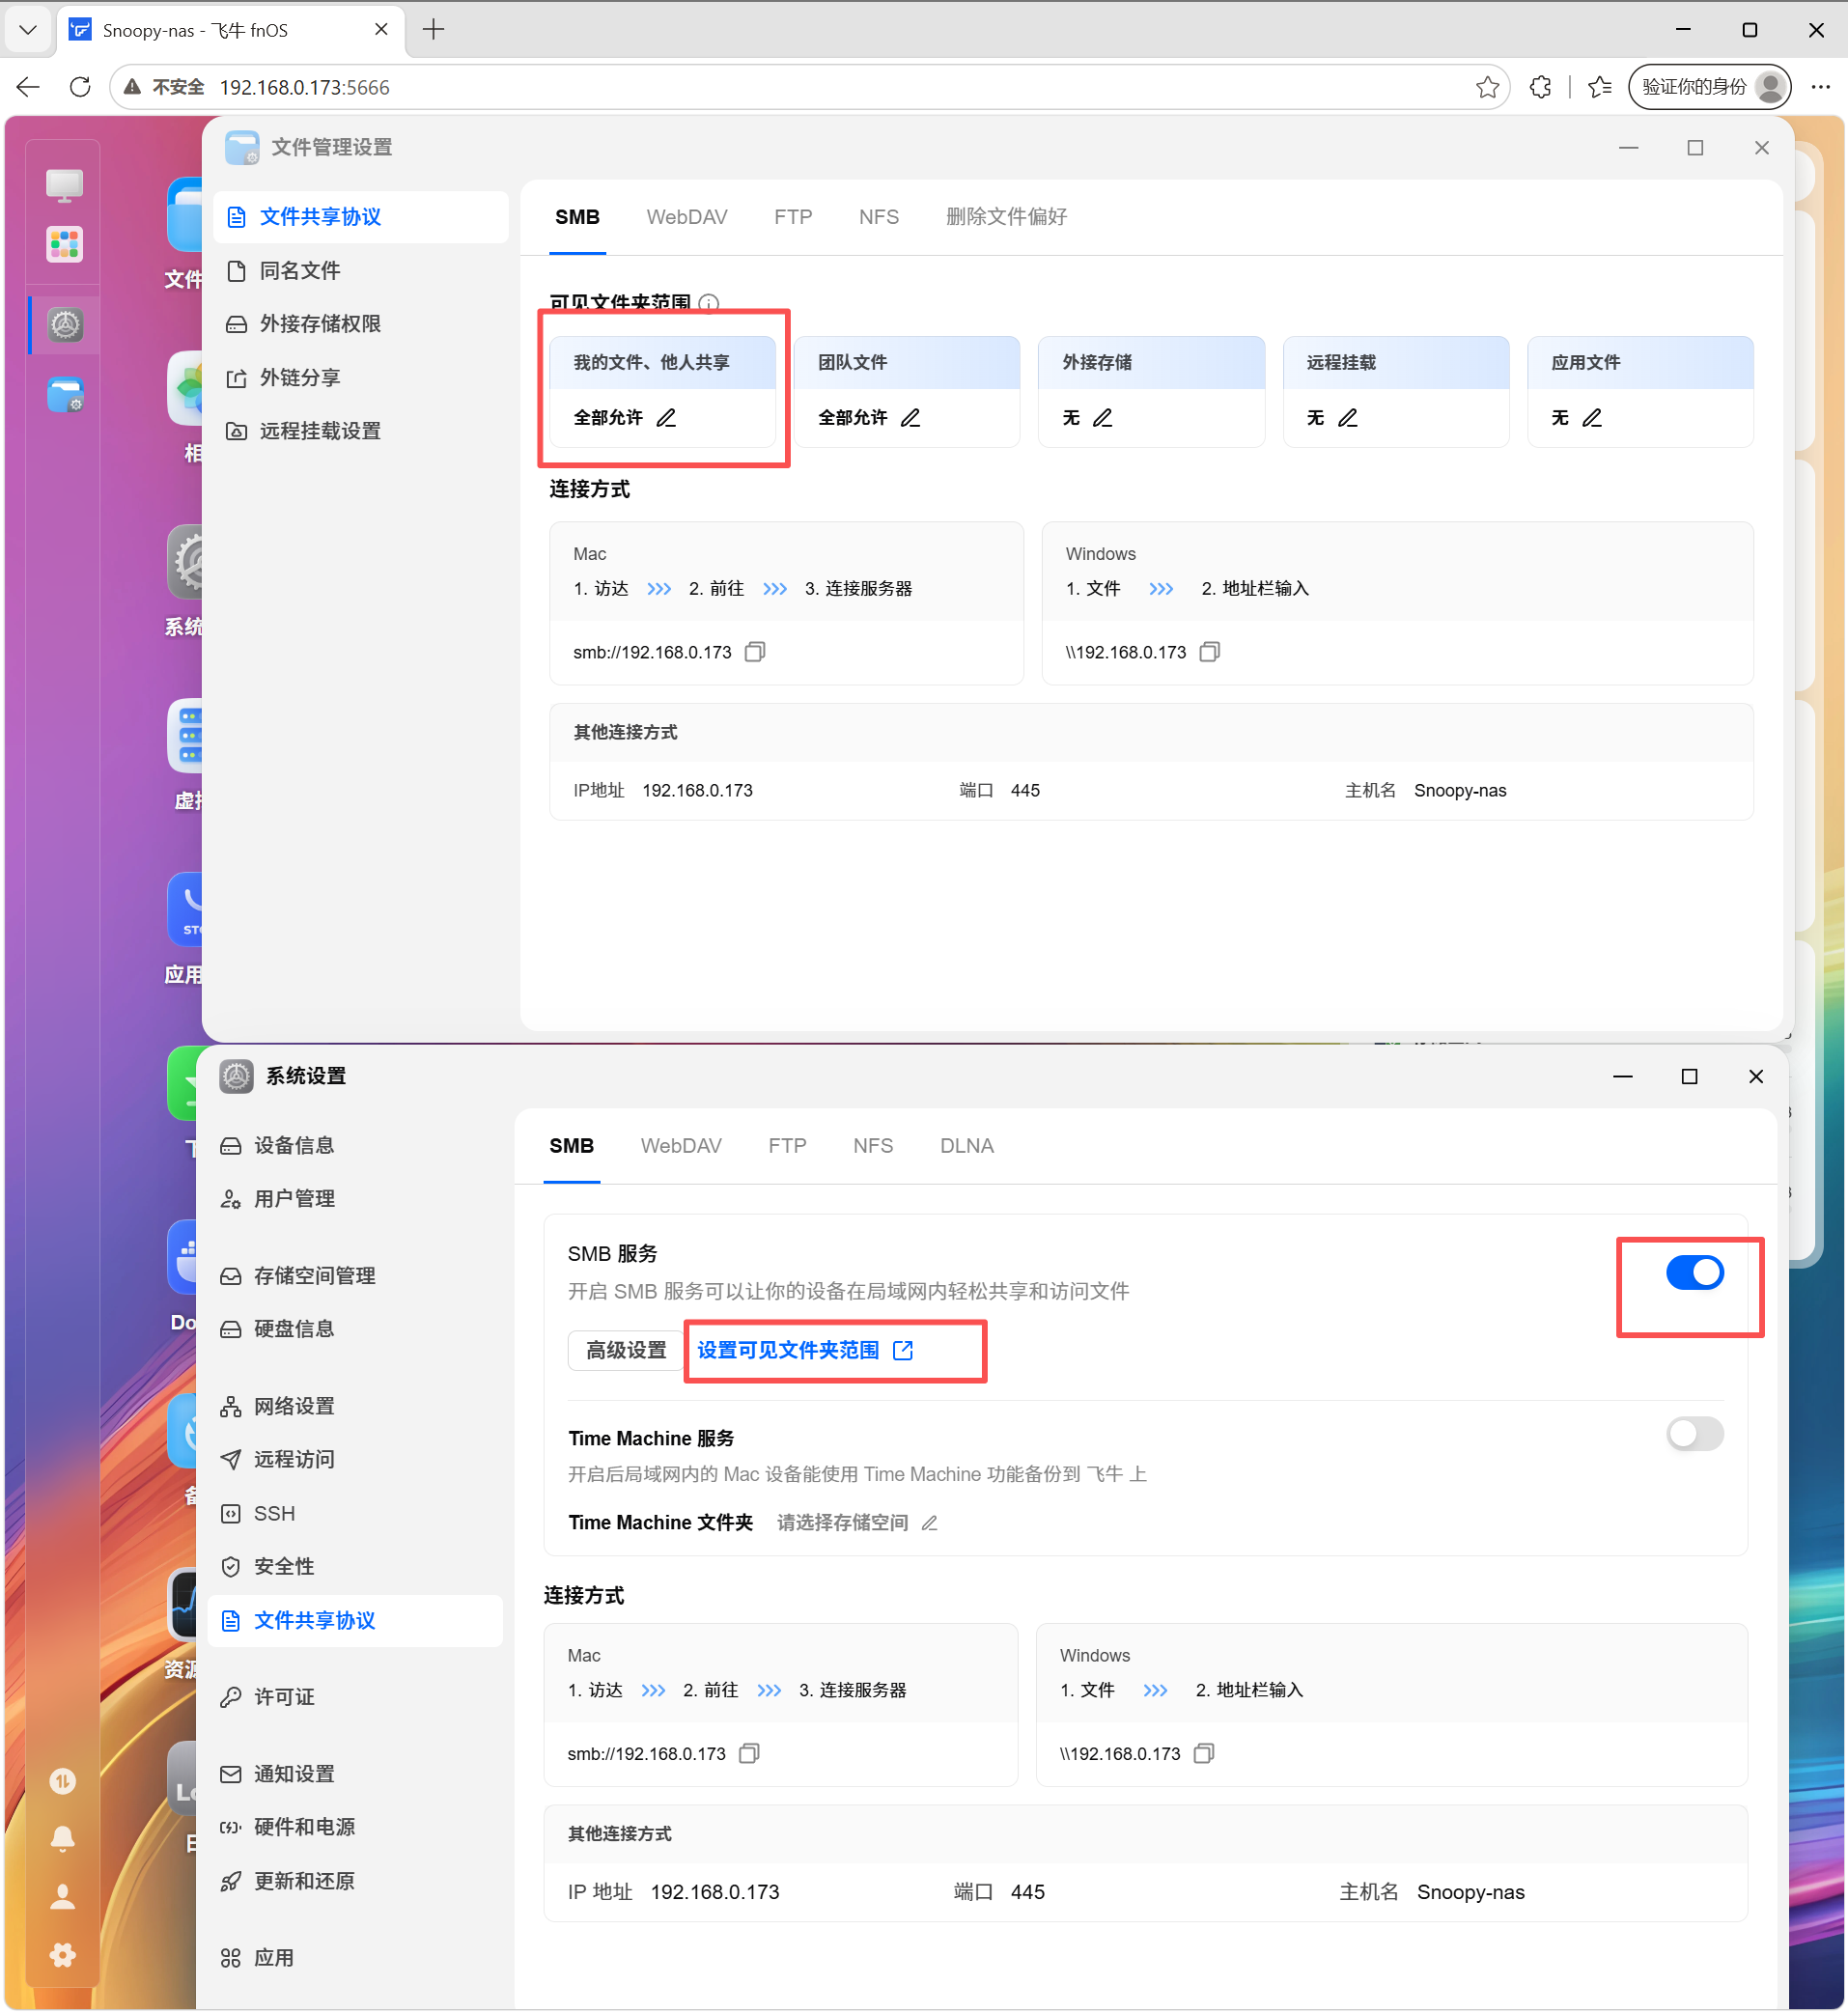The width and height of the screenshot is (1848, 2013).
Task: Click the desktop monitor icon in fnOS dock
Action: pos(64,185)
